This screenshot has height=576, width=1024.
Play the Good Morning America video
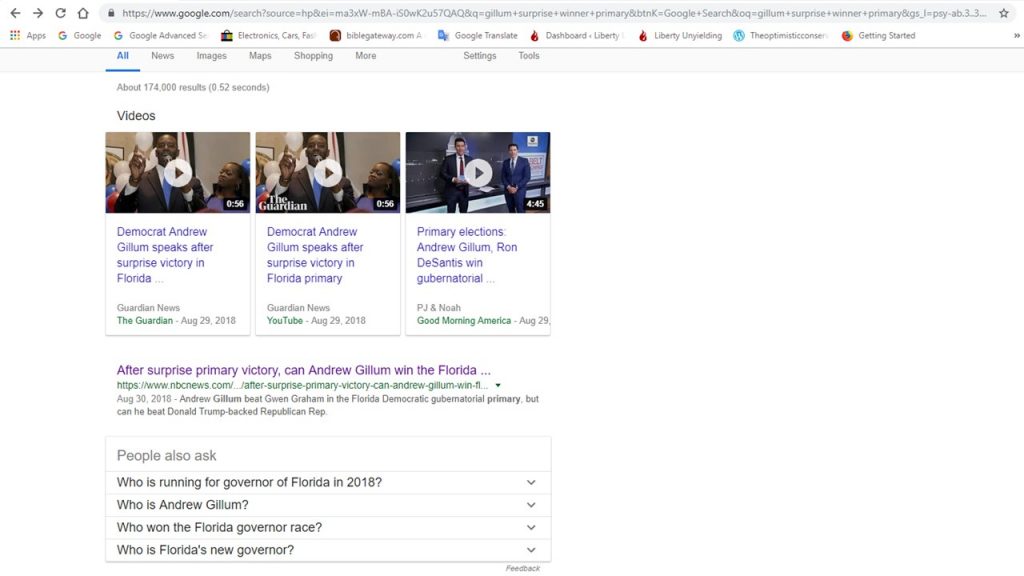coord(478,173)
